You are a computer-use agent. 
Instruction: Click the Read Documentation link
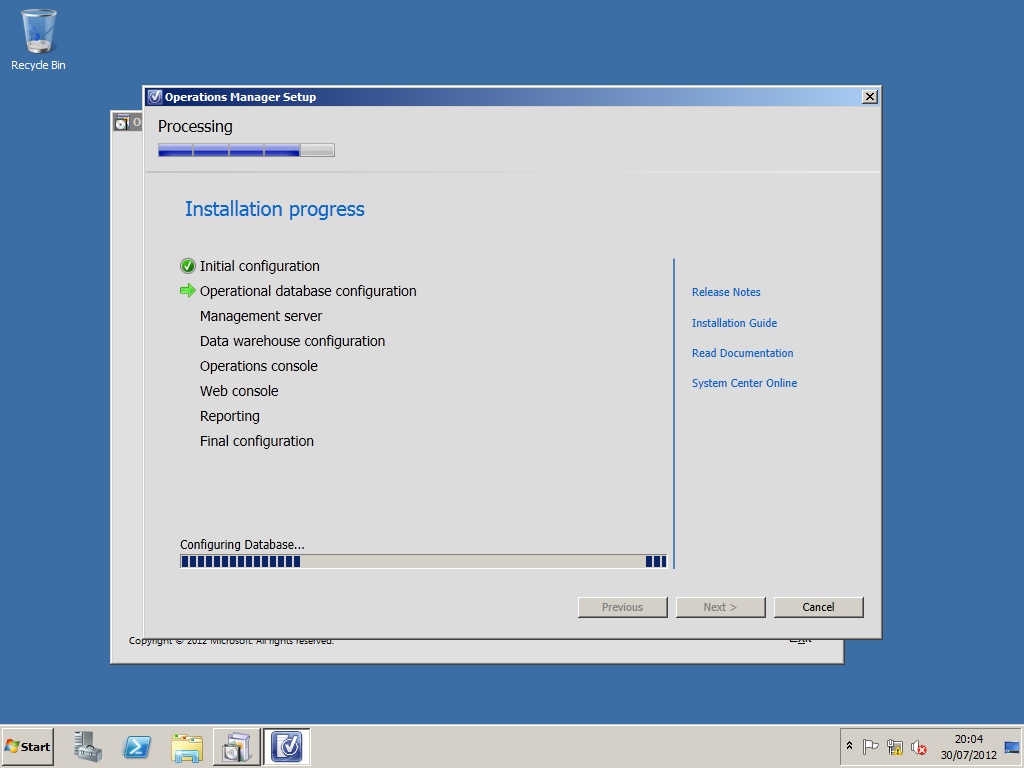(743, 353)
